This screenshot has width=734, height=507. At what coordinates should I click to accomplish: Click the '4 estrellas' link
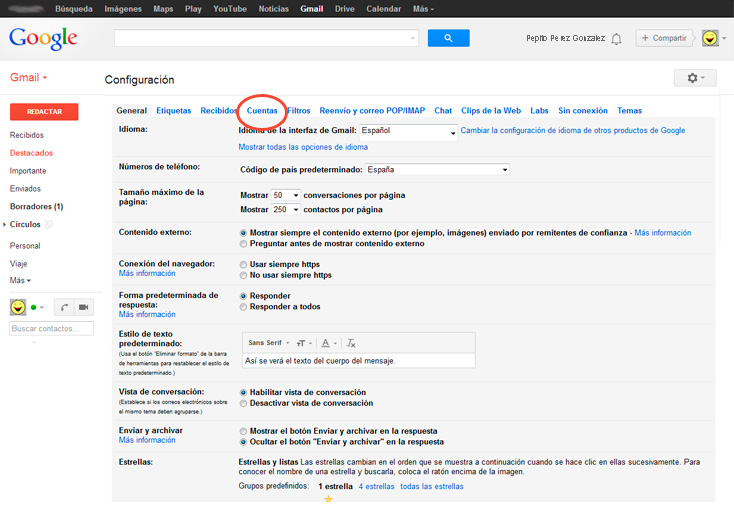376,486
